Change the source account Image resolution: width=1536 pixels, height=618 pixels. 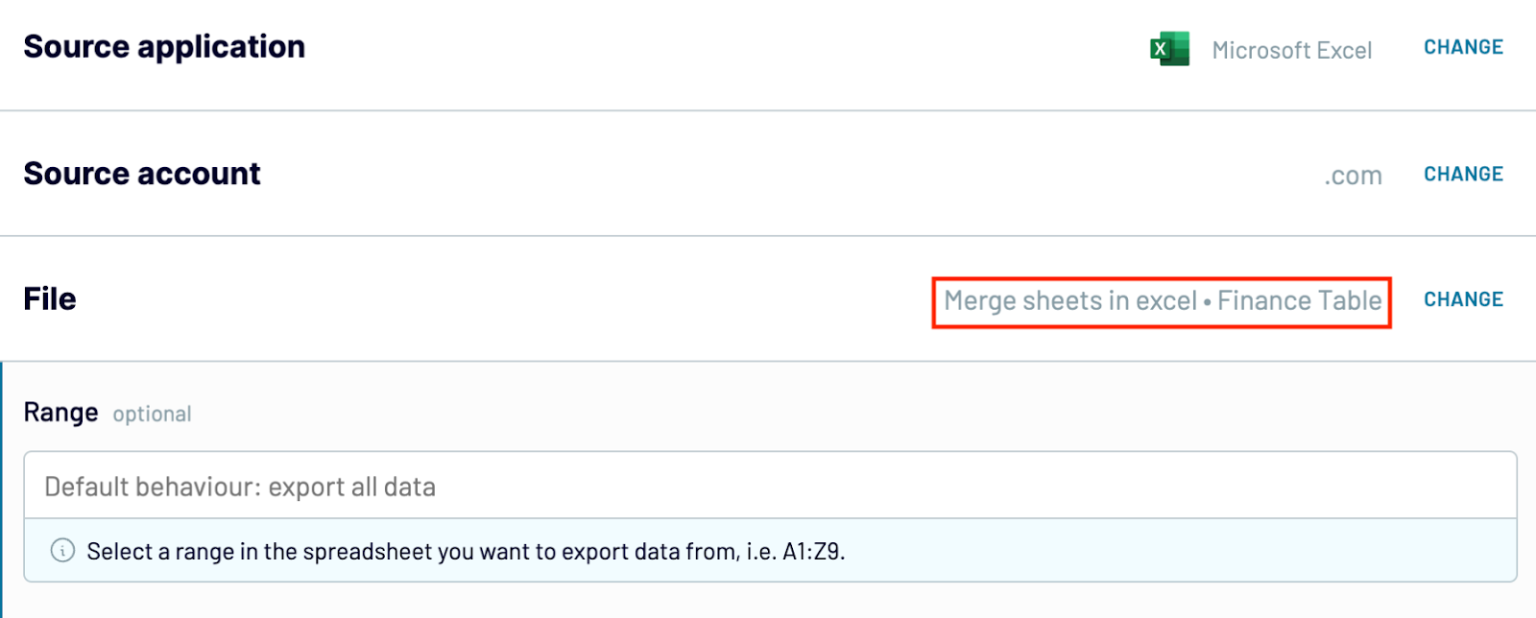point(1463,174)
